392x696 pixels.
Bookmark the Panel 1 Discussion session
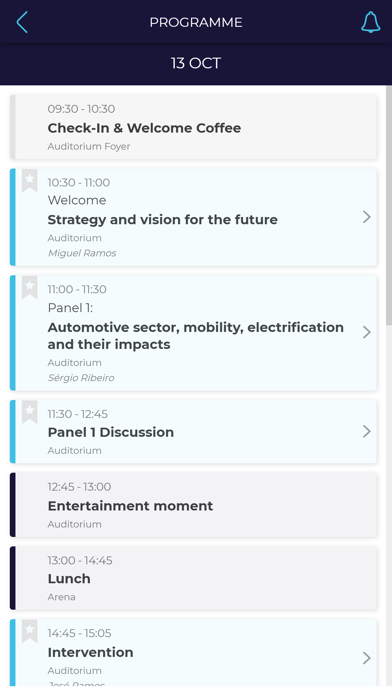(30, 412)
